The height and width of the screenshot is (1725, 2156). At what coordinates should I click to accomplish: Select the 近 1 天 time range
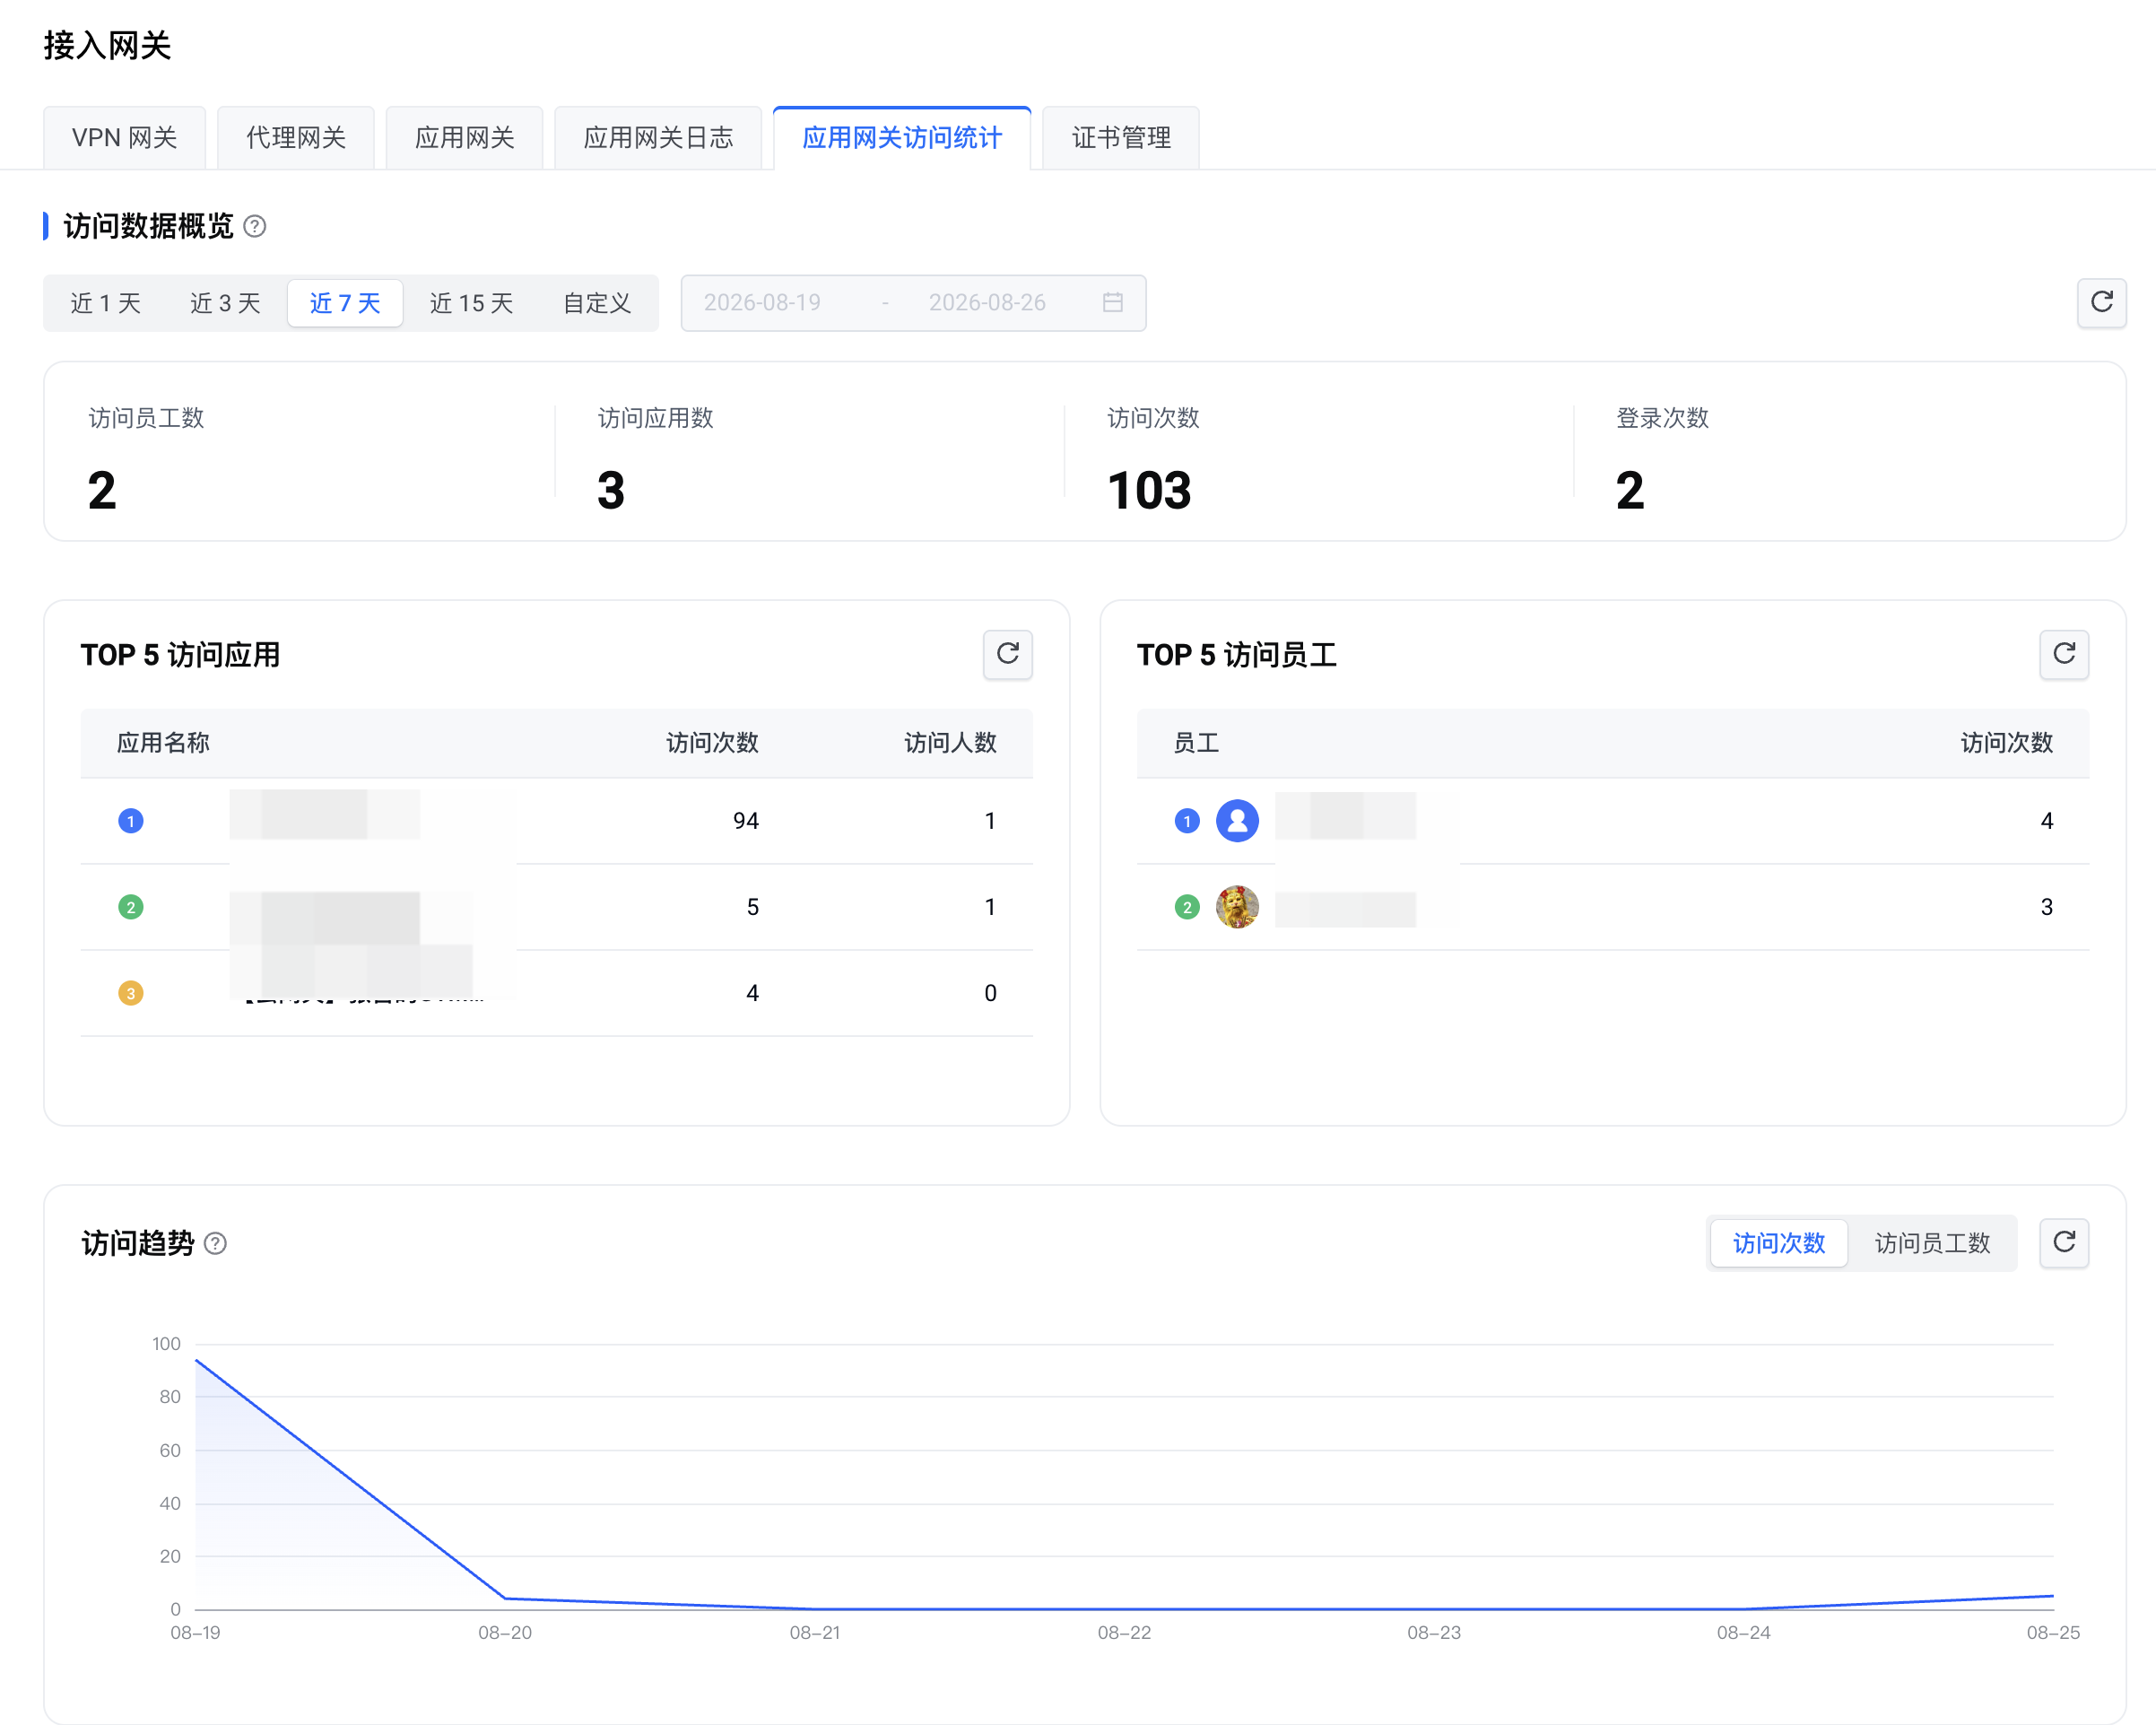click(x=105, y=303)
